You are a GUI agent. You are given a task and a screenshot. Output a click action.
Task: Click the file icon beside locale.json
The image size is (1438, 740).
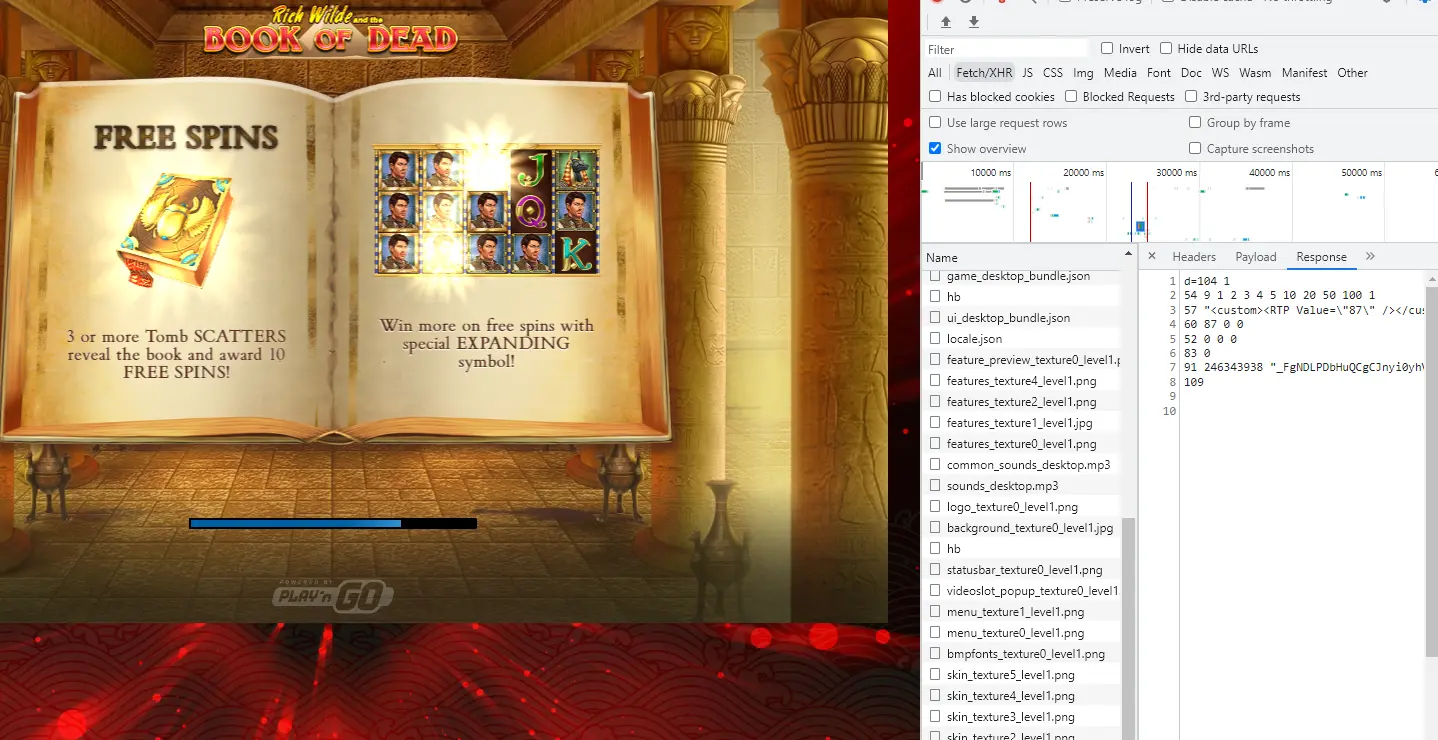click(x=935, y=339)
